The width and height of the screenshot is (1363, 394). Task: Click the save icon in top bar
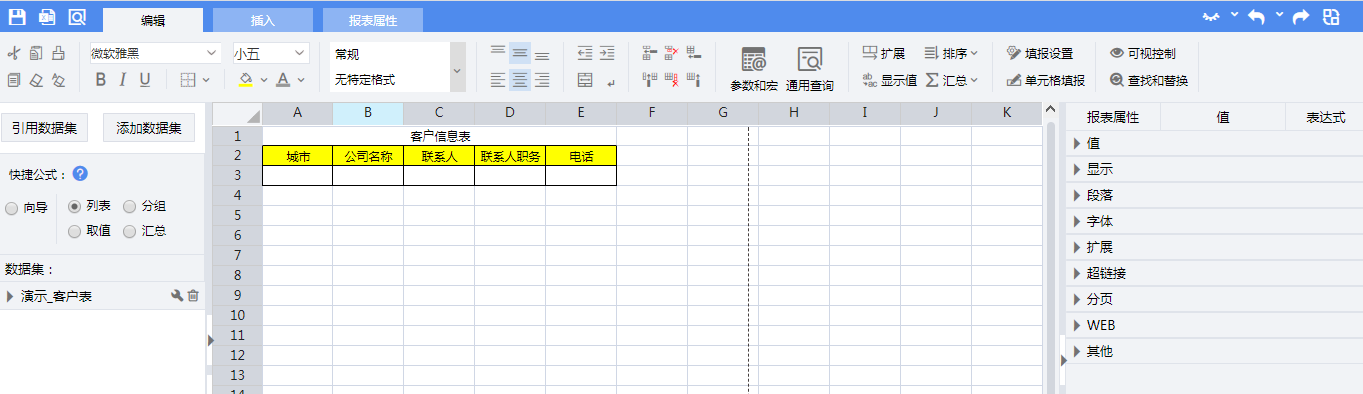point(17,17)
